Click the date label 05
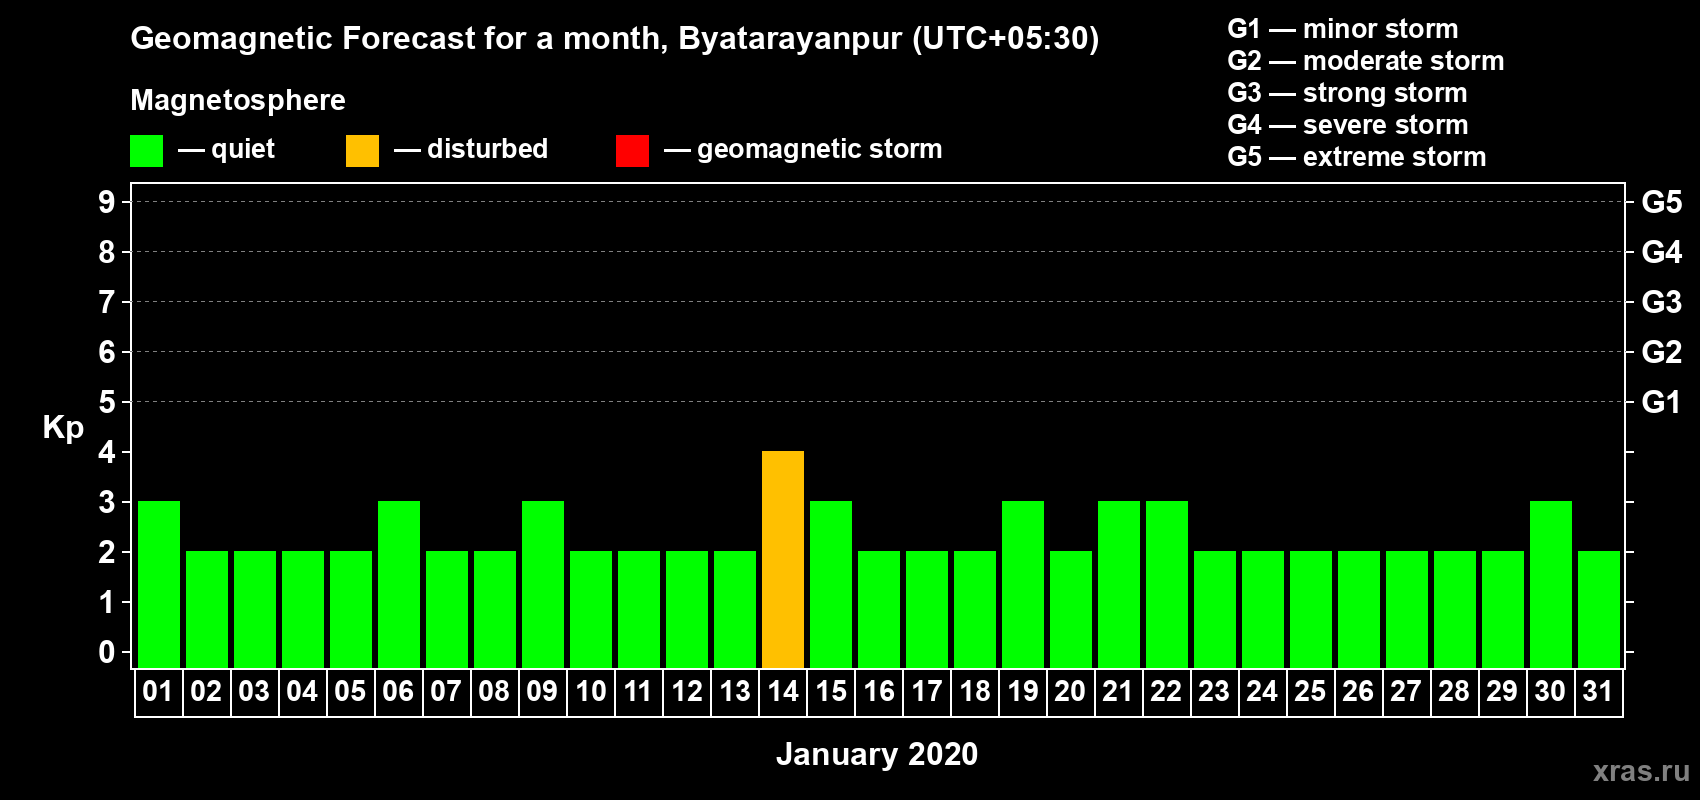This screenshot has width=1700, height=800. pos(350,691)
